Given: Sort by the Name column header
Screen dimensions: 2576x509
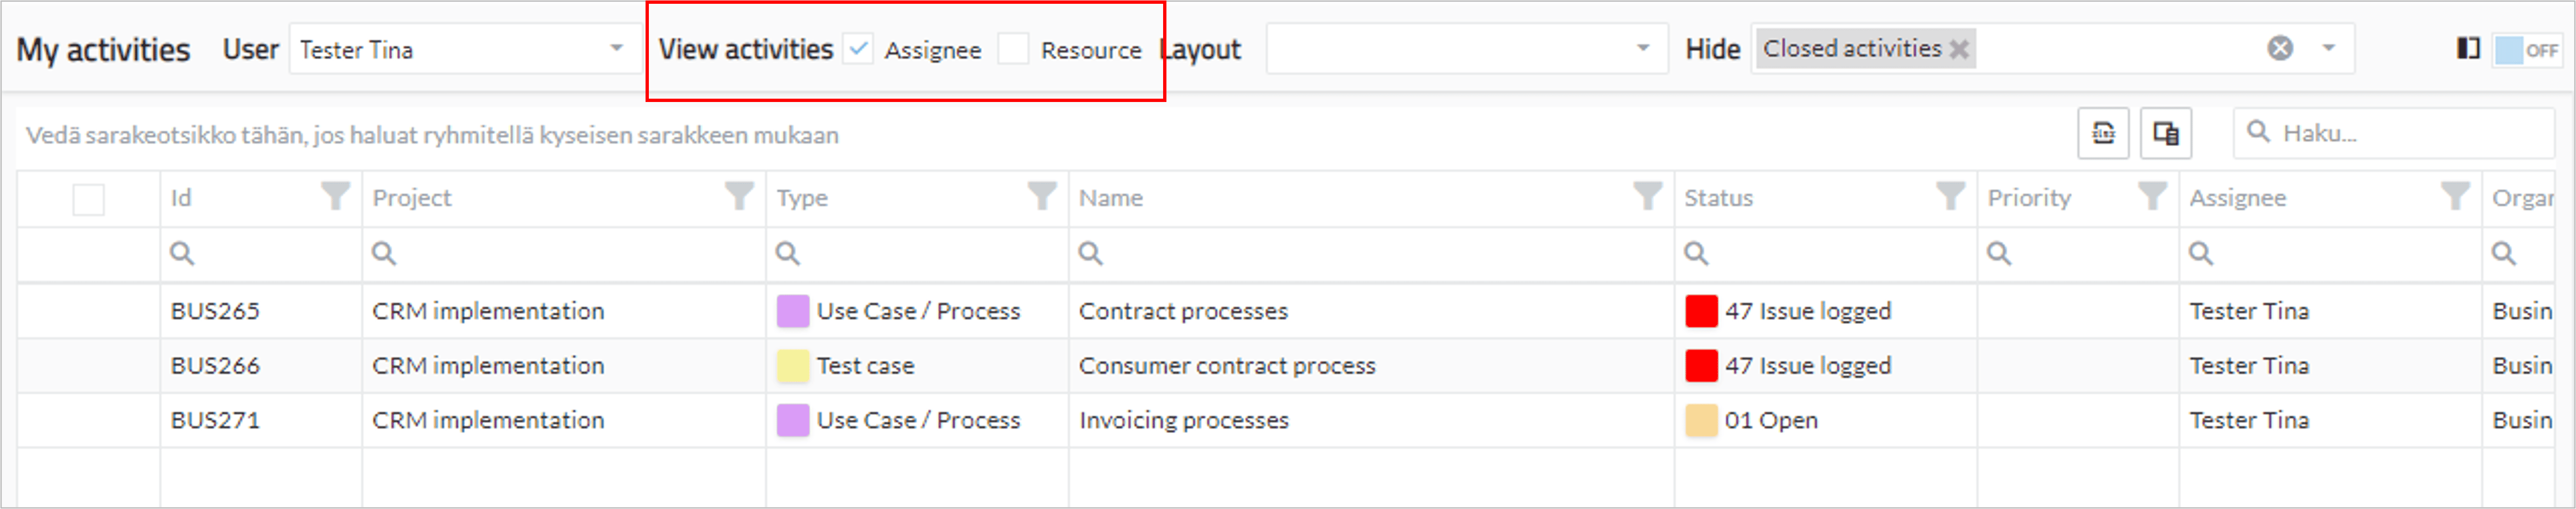Looking at the screenshot, I should pyautogui.click(x=1111, y=198).
